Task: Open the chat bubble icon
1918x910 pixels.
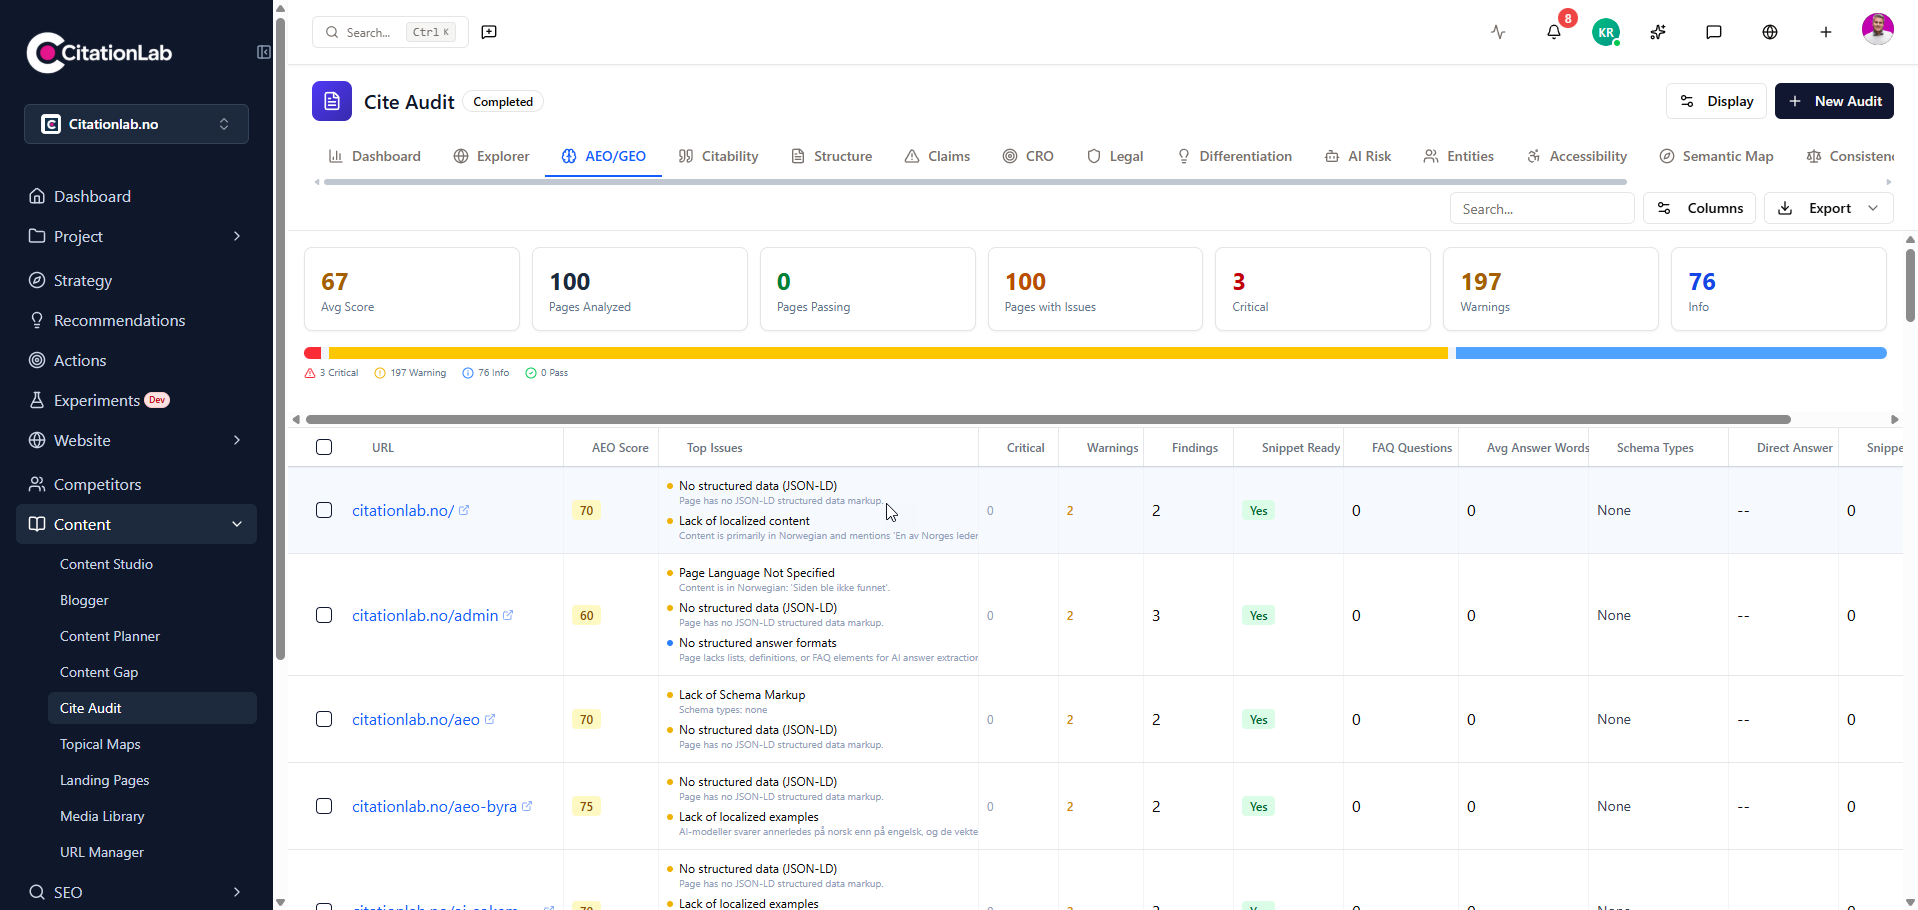Action: click(1714, 32)
